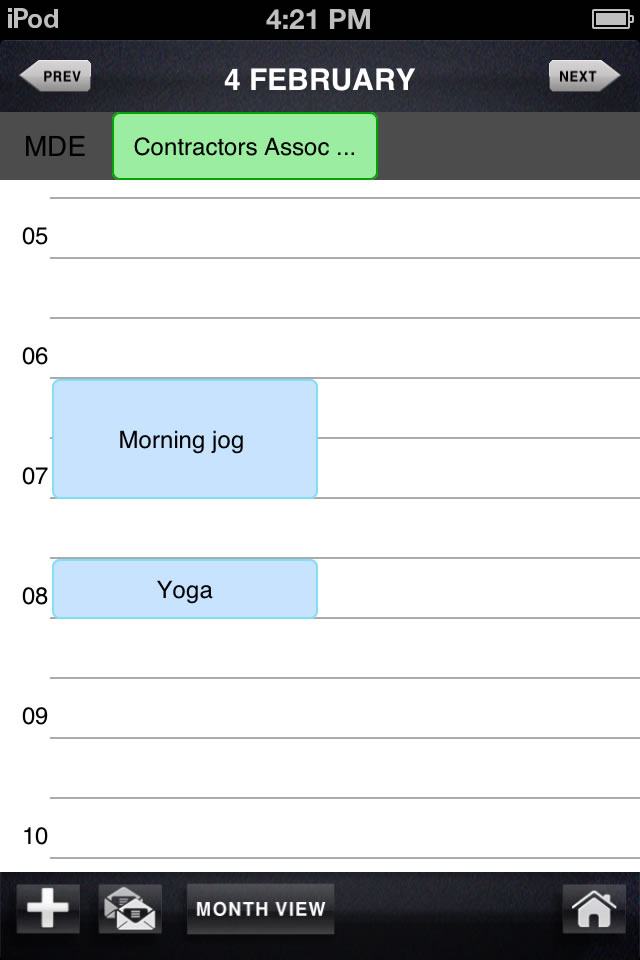The height and width of the screenshot is (960, 640).
Task: Open the mail envelope icon
Action: point(130,909)
